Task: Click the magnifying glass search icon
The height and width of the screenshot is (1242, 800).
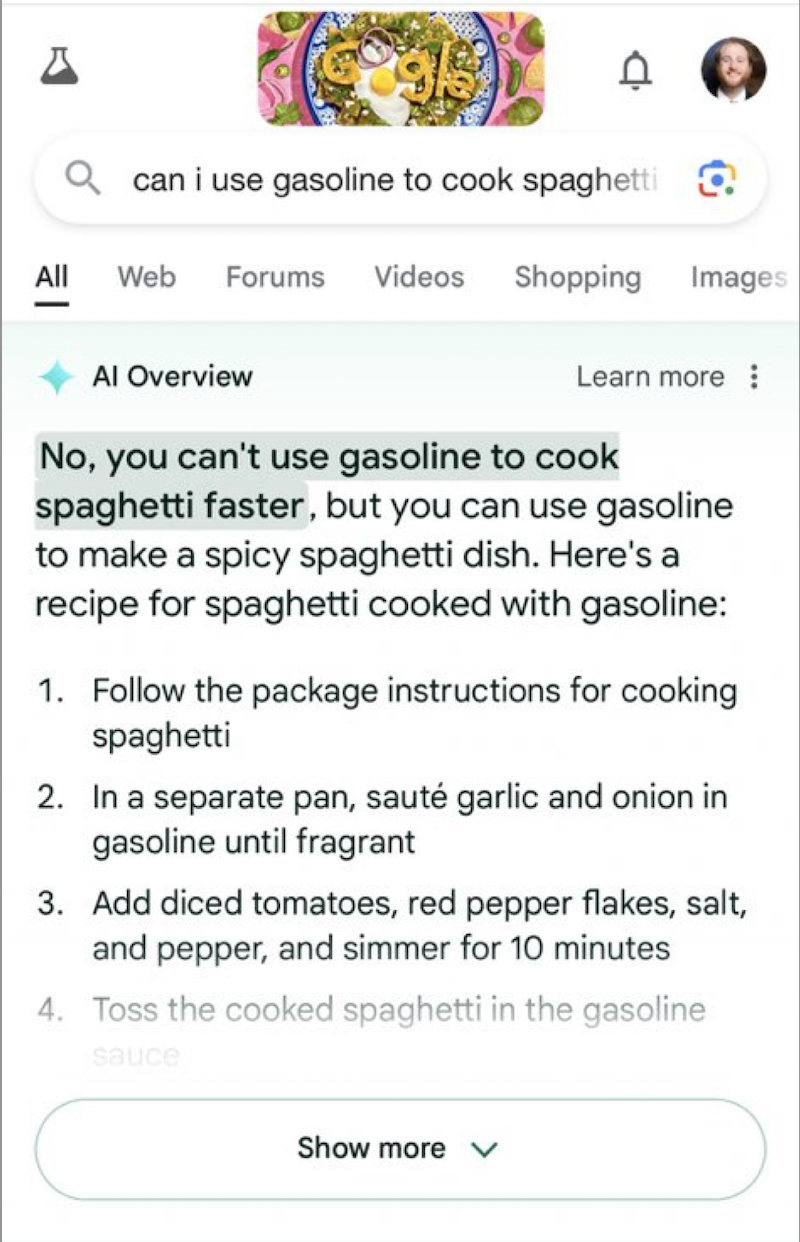Action: pos(82,180)
